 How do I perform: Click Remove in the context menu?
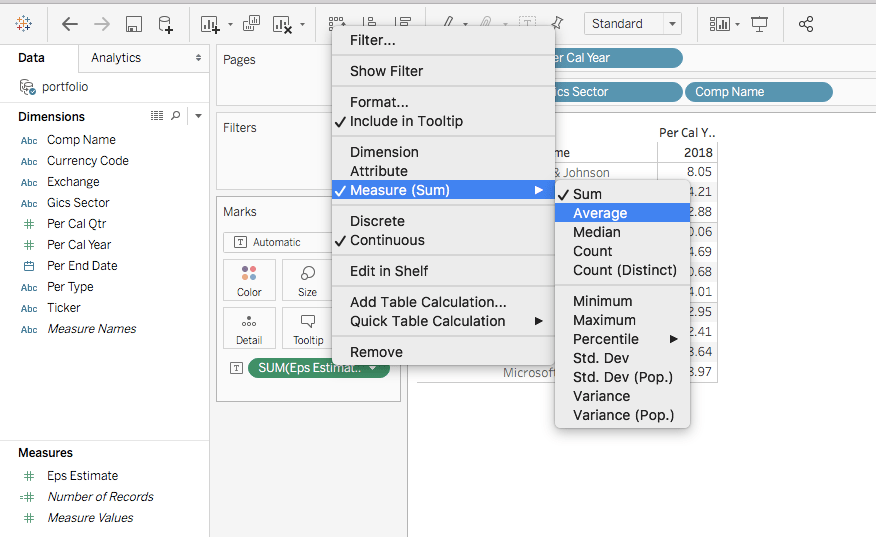tap(376, 352)
